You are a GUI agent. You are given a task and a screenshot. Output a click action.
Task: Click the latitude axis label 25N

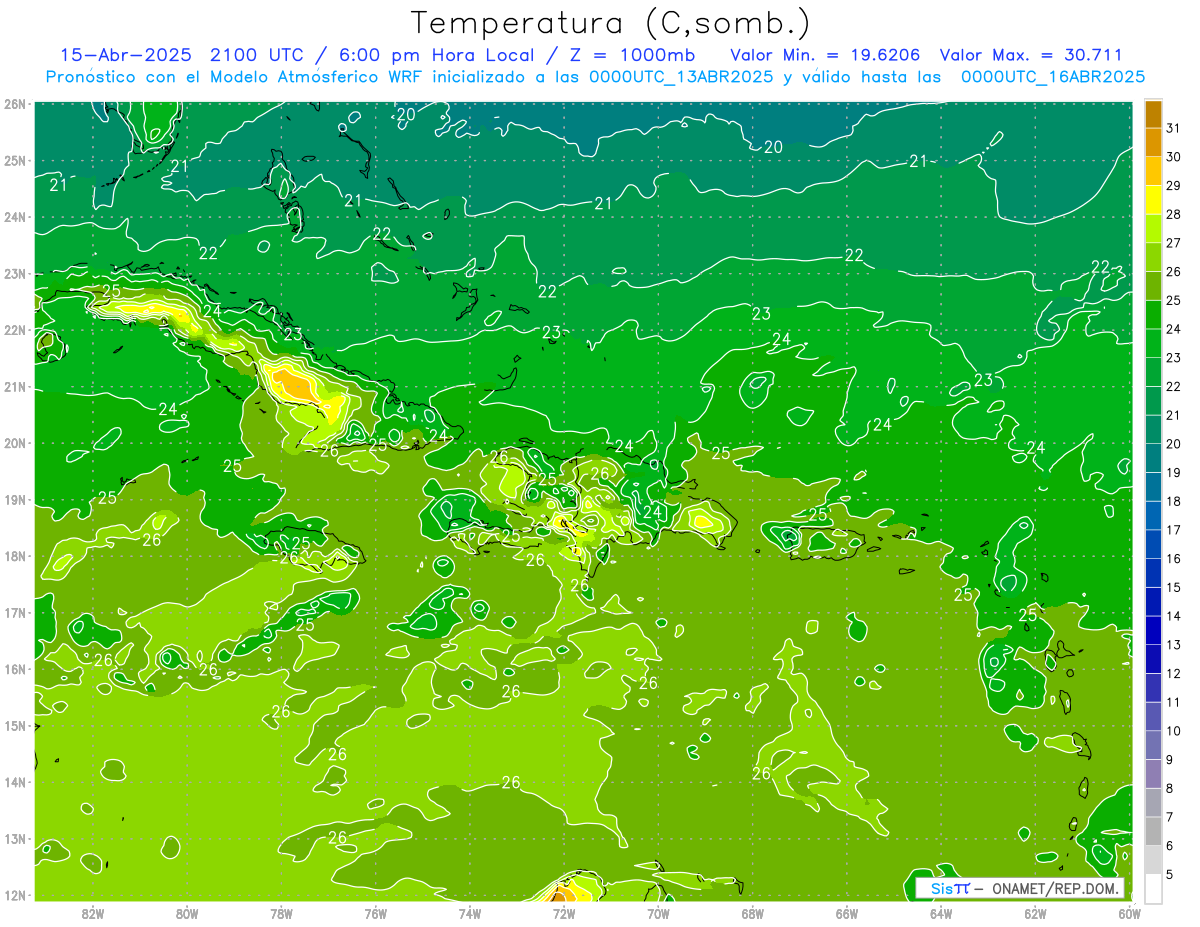(x=15, y=160)
